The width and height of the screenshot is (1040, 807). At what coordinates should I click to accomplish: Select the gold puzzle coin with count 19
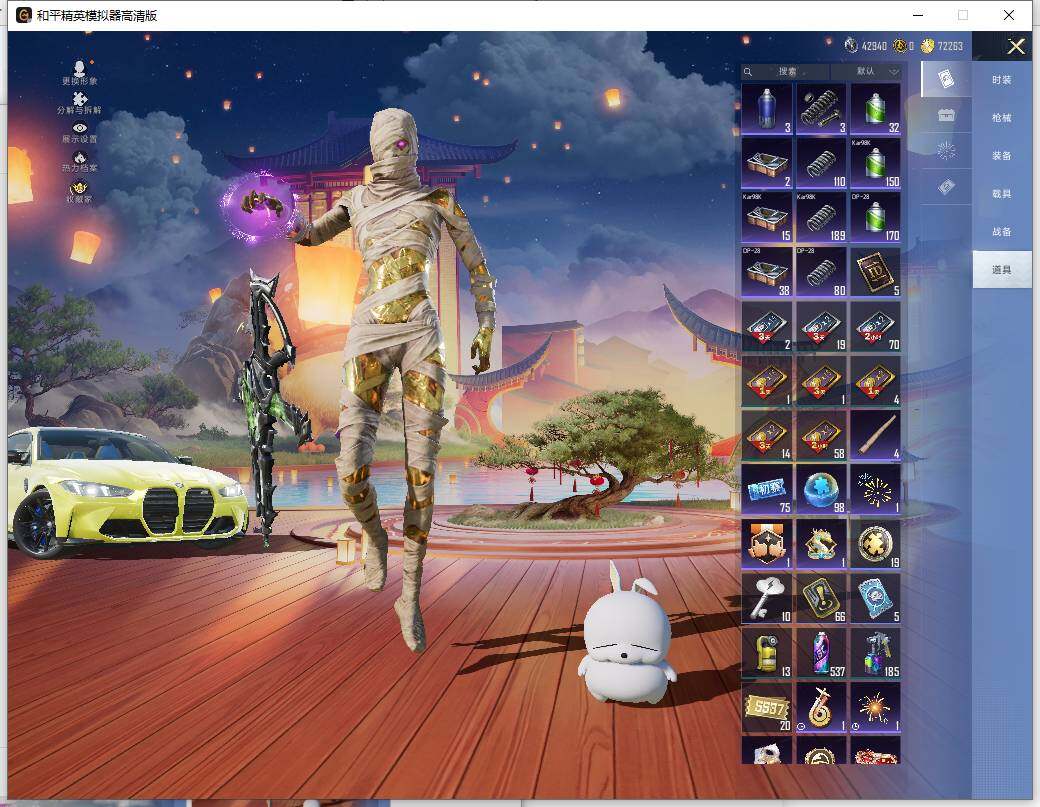(876, 544)
